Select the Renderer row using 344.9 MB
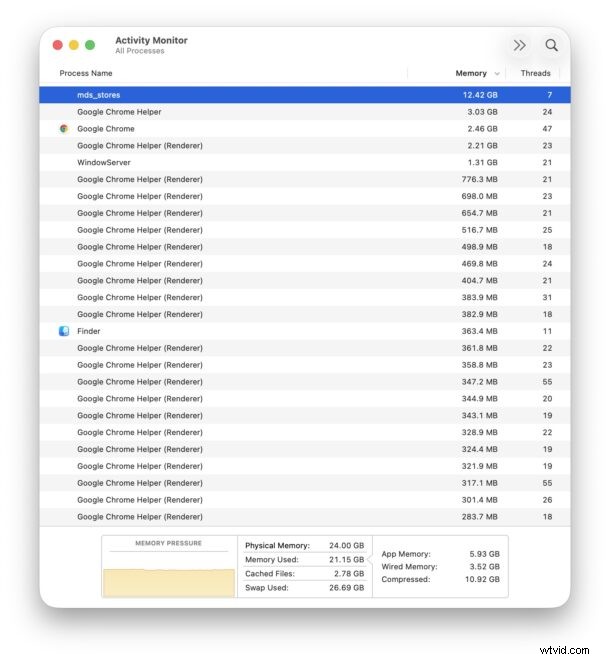610x660 pixels. tap(305, 399)
